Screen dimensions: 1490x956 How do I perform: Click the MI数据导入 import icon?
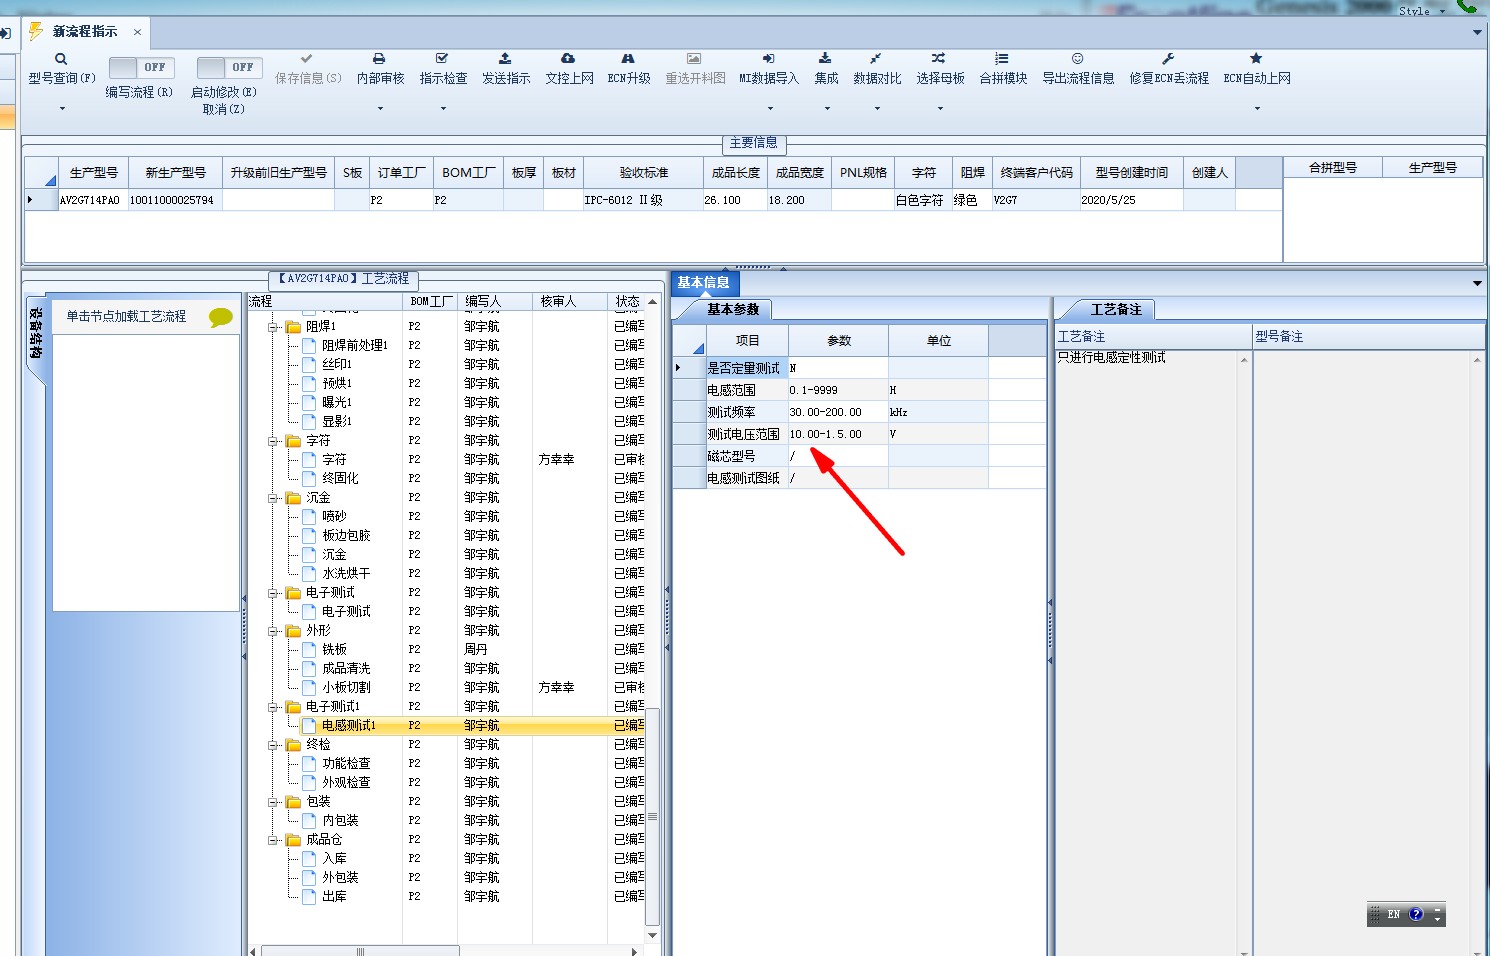(768, 59)
